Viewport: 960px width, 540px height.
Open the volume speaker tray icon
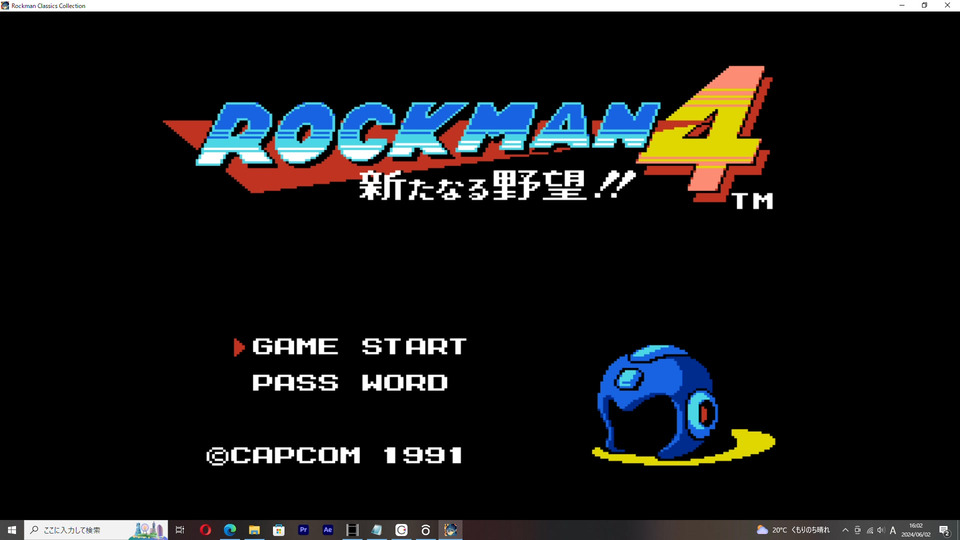tap(881, 530)
